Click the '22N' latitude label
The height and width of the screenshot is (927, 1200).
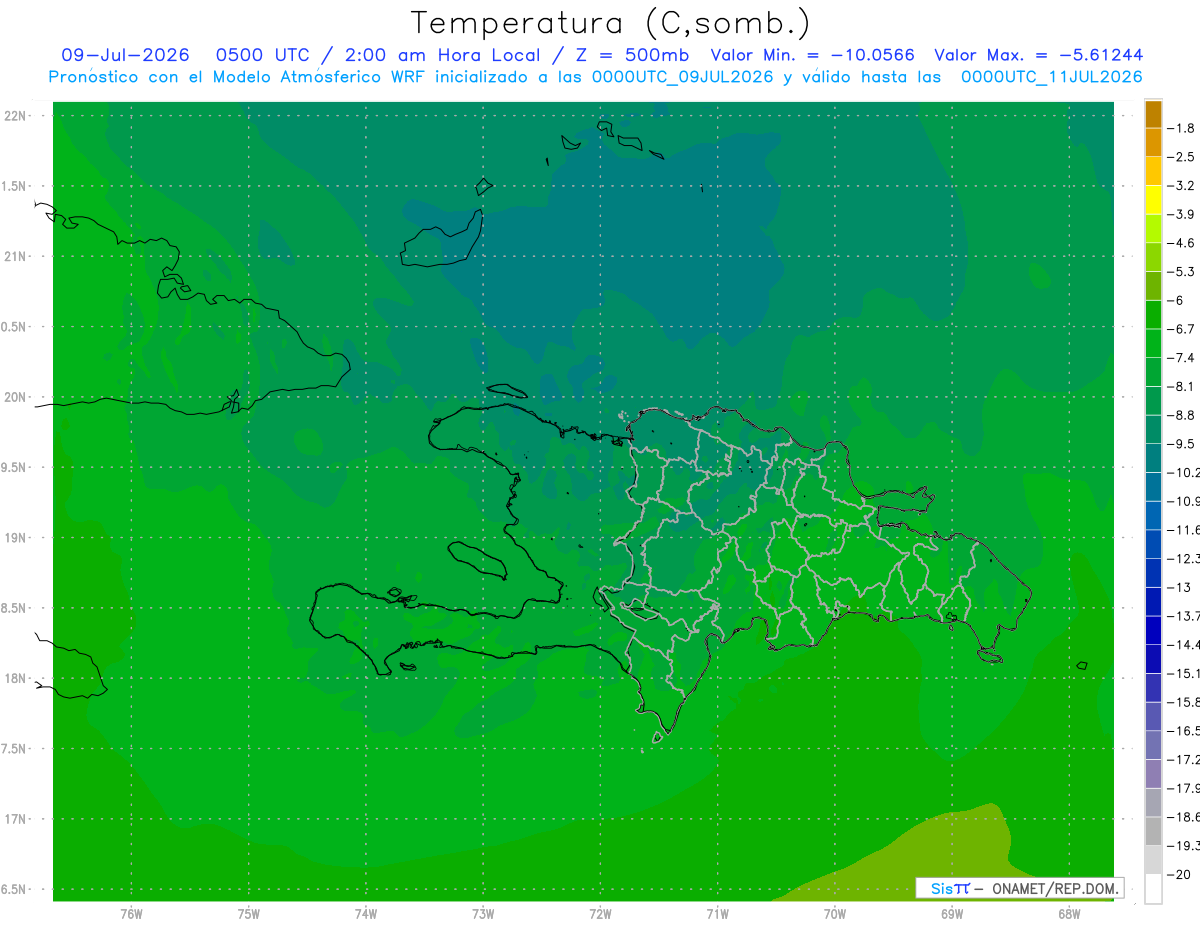coord(14,115)
